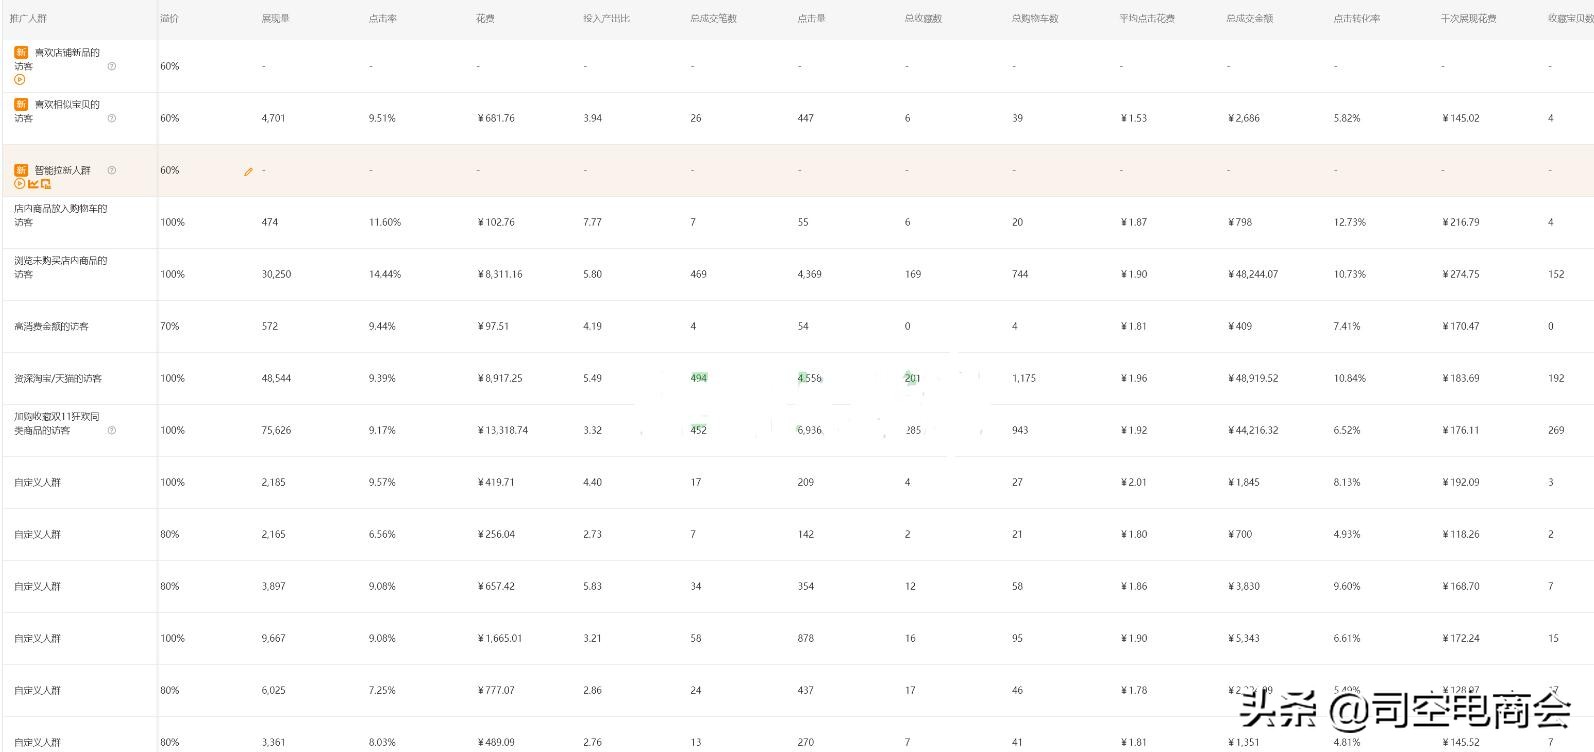Click the 推广人群 column header
Viewport: 1594px width, 752px height.
(x=28, y=18)
